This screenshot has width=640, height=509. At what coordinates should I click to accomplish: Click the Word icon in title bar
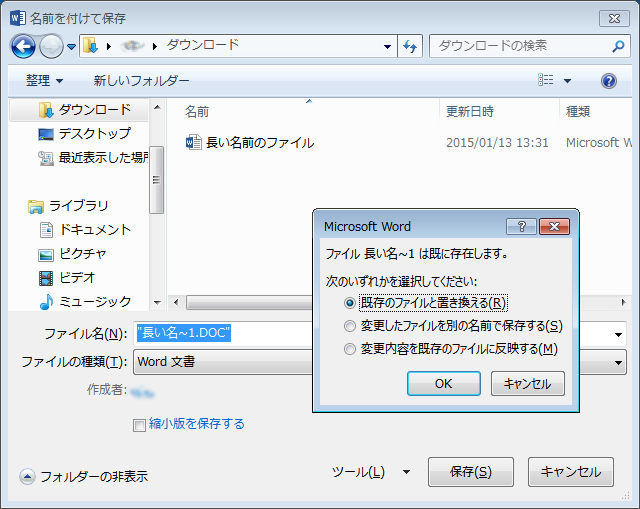tap(18, 18)
